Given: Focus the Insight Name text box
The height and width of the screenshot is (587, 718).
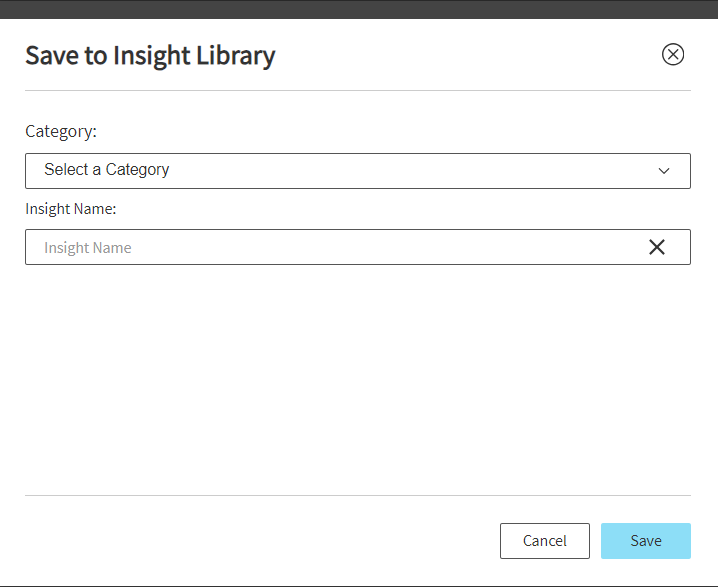Looking at the screenshot, I should tap(358, 247).
